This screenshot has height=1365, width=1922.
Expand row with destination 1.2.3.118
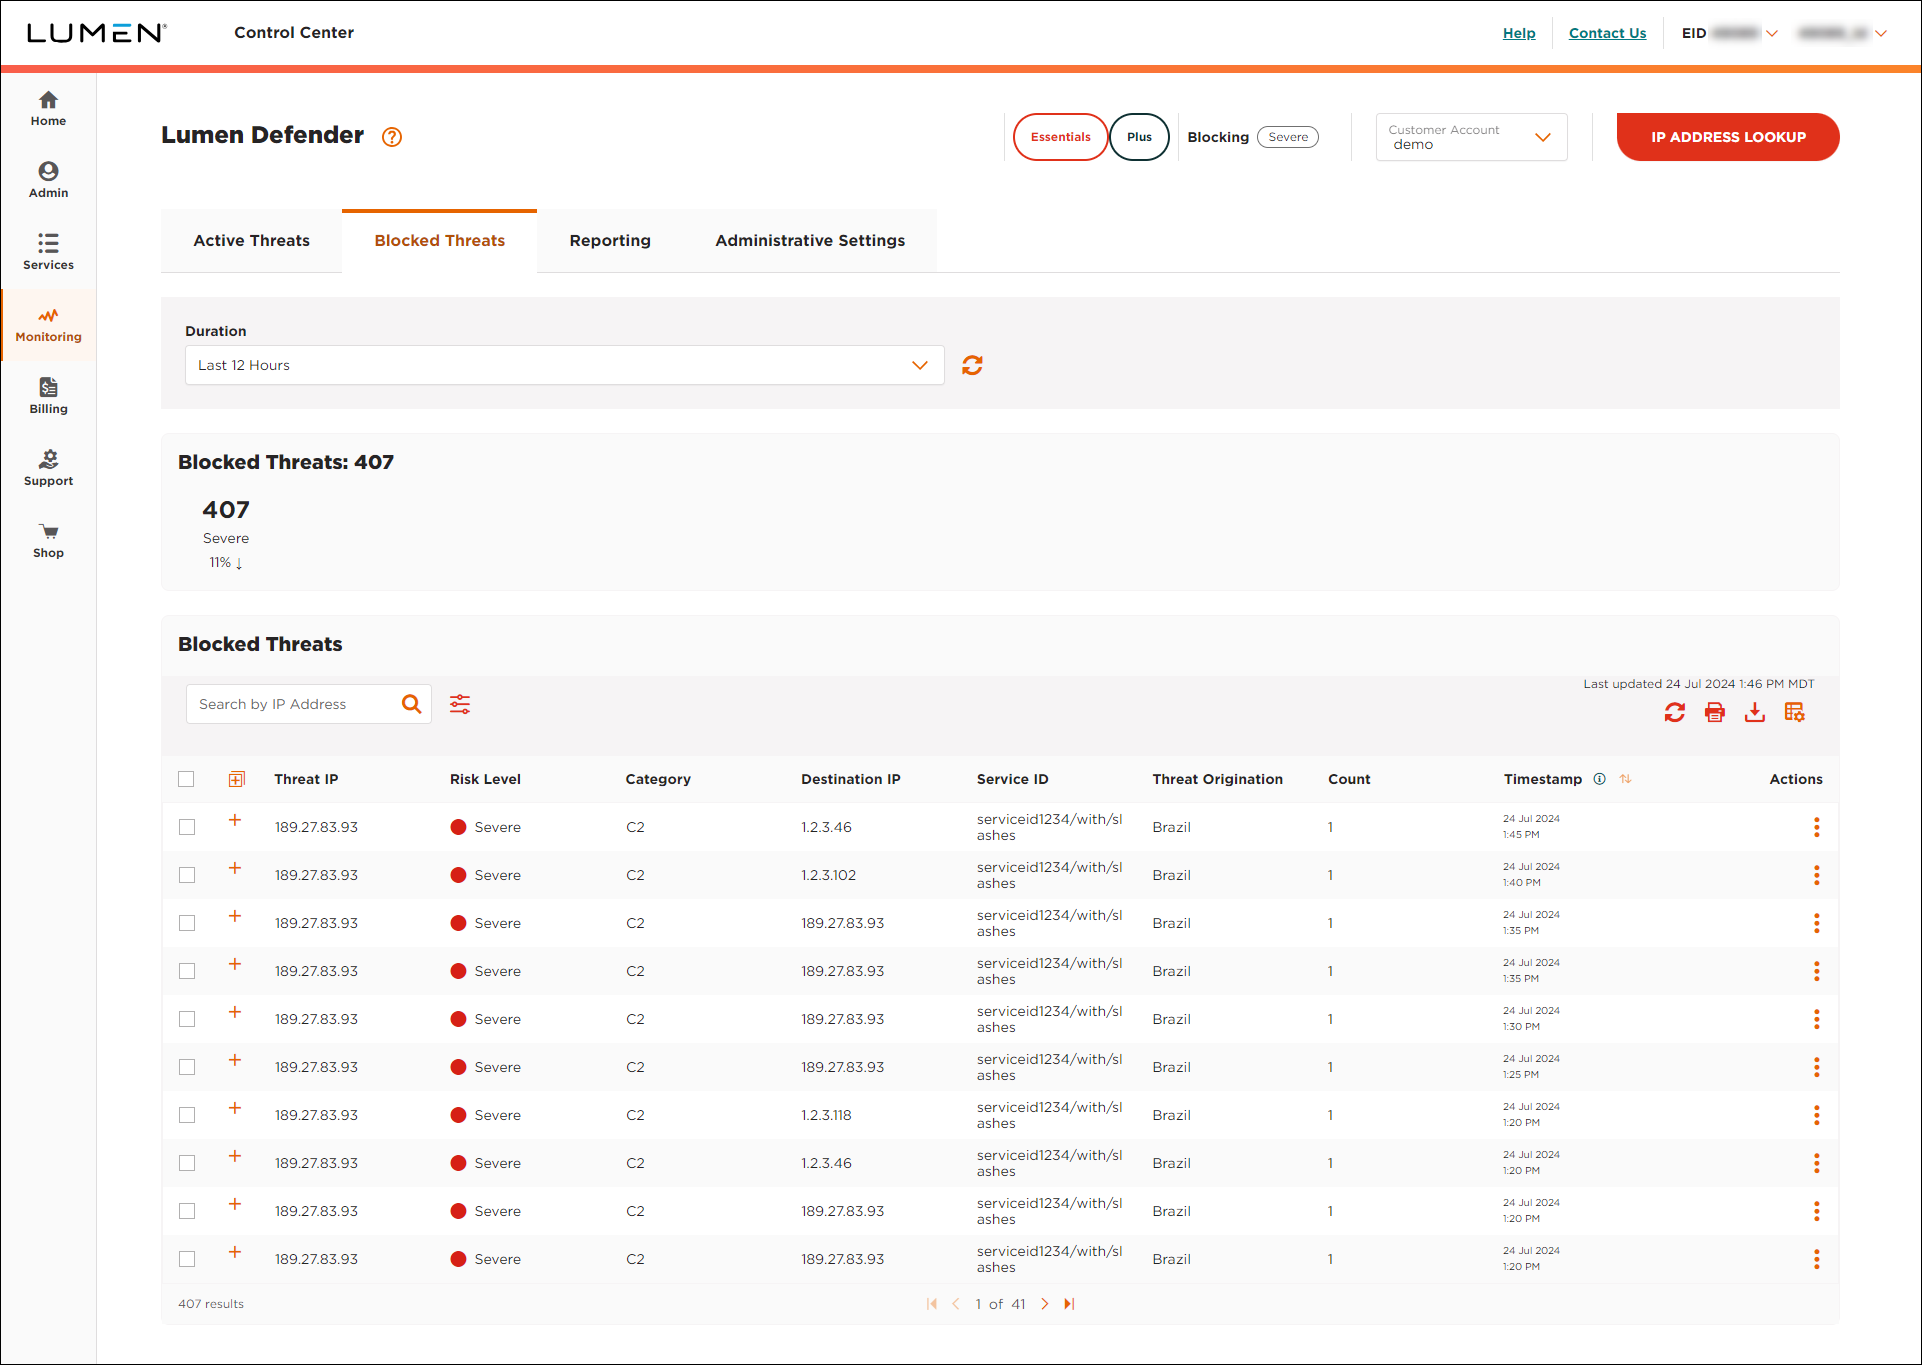235,1108
